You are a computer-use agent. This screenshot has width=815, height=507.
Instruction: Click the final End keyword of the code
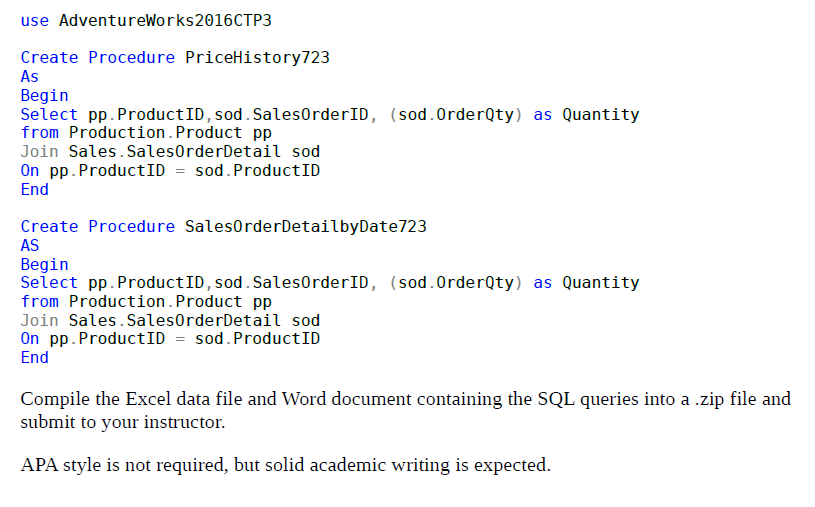pos(34,357)
